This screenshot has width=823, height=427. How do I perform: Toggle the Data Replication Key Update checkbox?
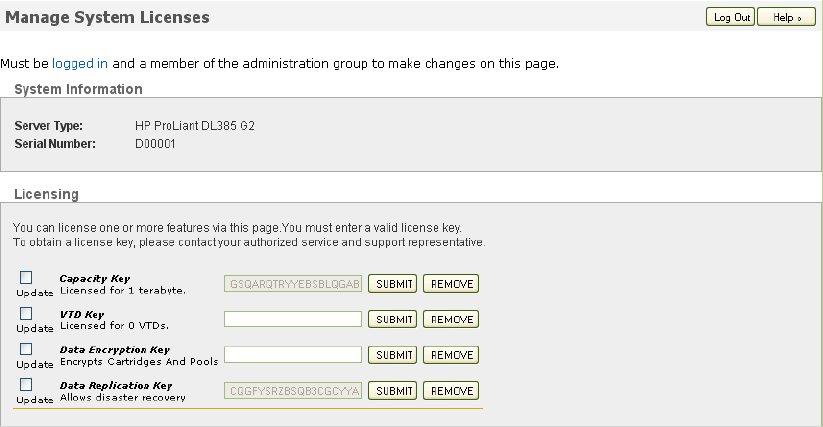(27, 385)
